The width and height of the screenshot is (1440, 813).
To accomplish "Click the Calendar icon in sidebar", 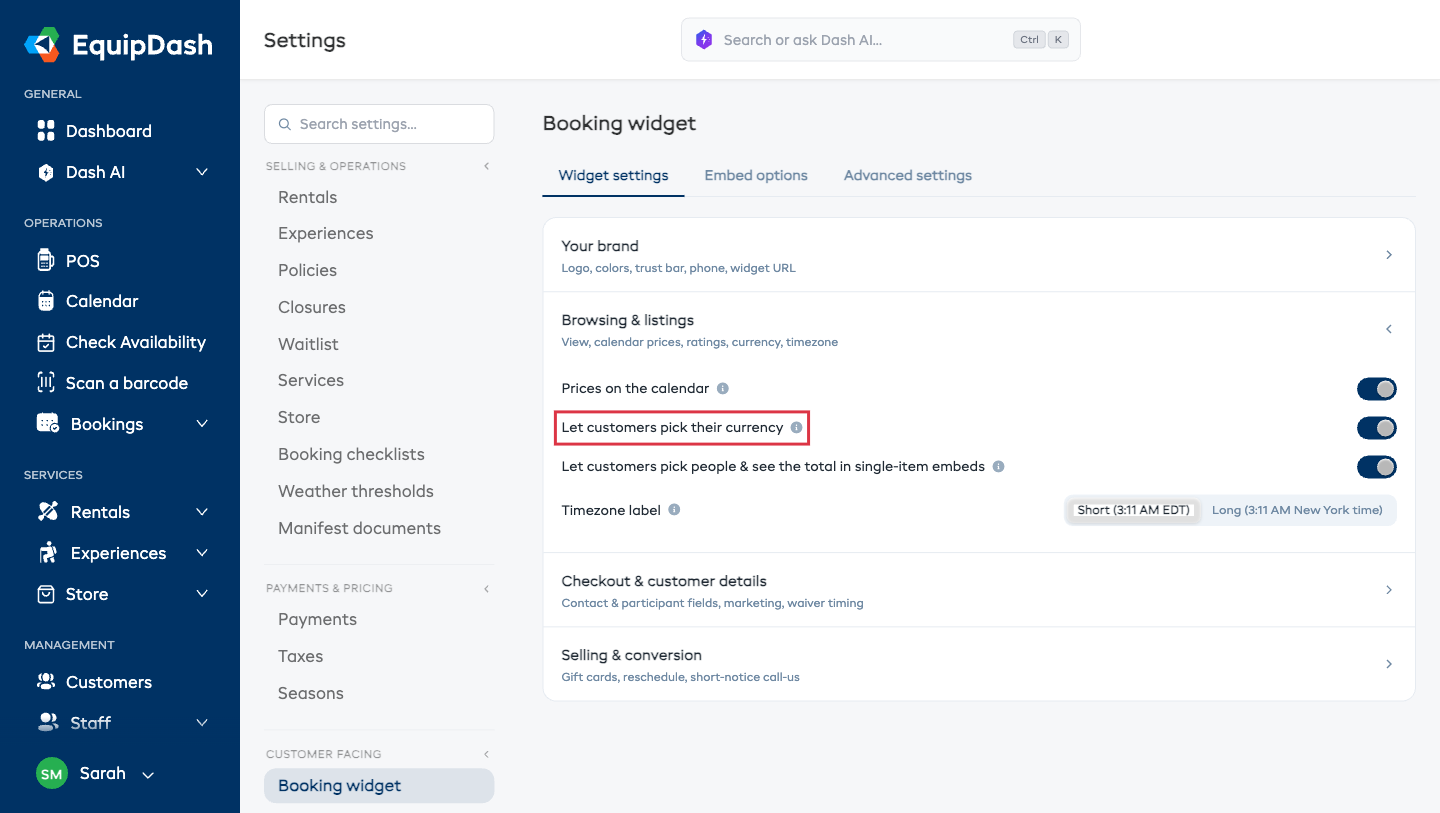I will [46, 301].
